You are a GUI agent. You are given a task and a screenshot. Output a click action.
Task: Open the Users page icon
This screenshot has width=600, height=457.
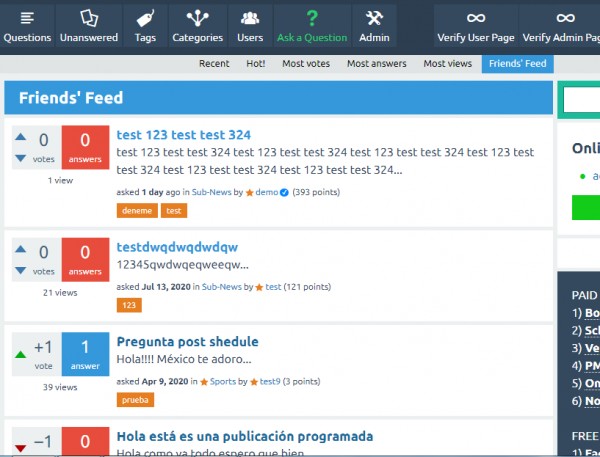[249, 18]
